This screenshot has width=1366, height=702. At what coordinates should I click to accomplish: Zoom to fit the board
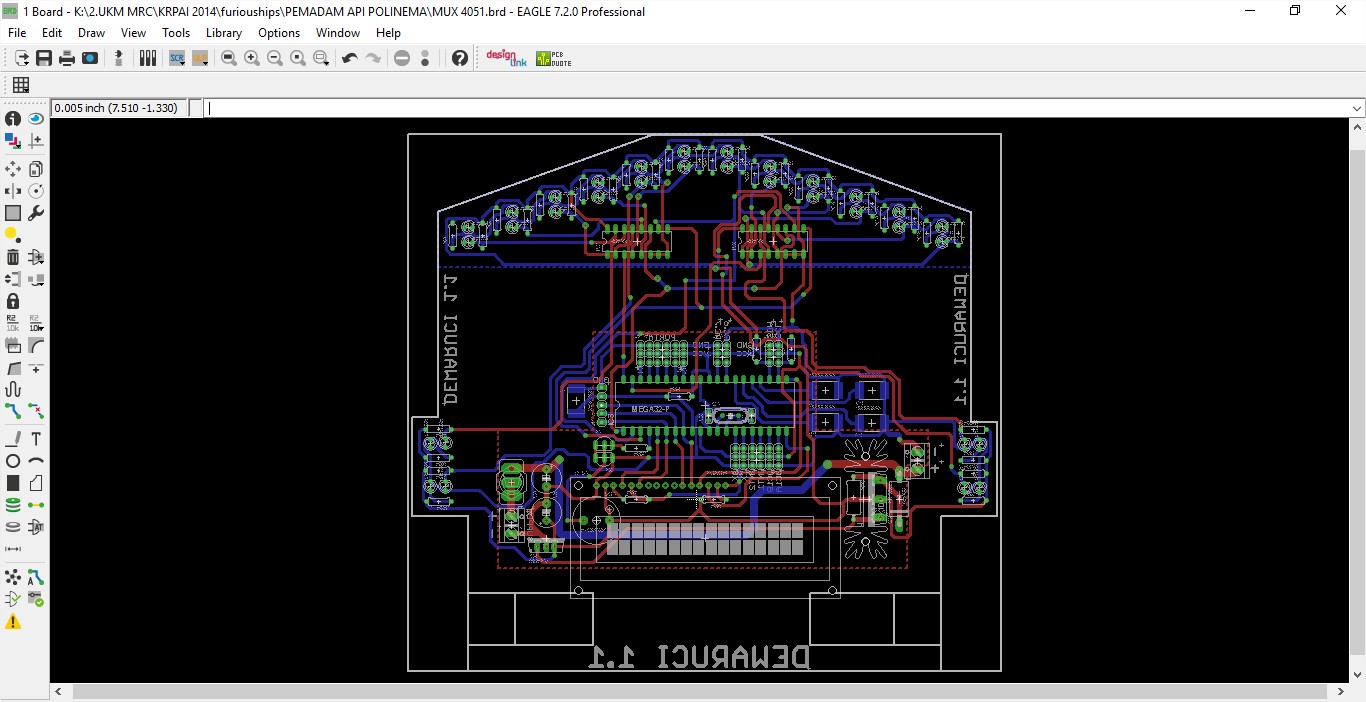click(x=229, y=58)
